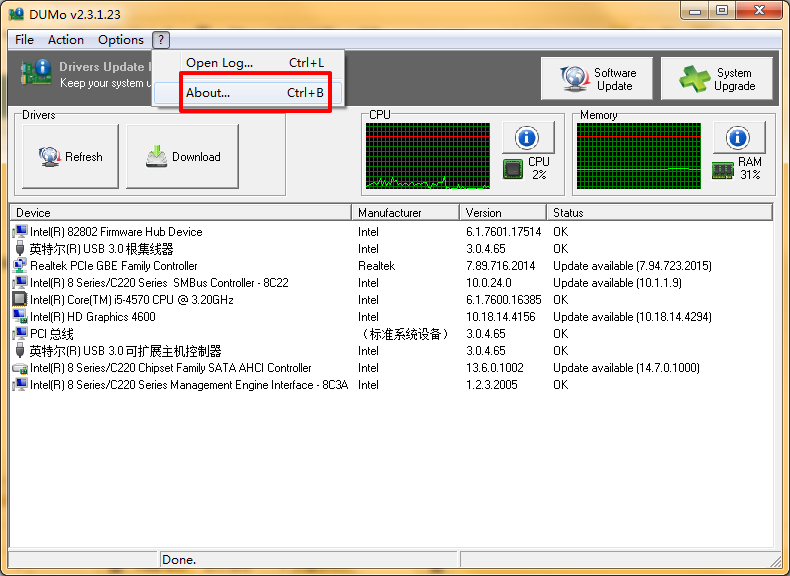Click the green plus System Upgrade icon

pyautogui.click(x=695, y=79)
